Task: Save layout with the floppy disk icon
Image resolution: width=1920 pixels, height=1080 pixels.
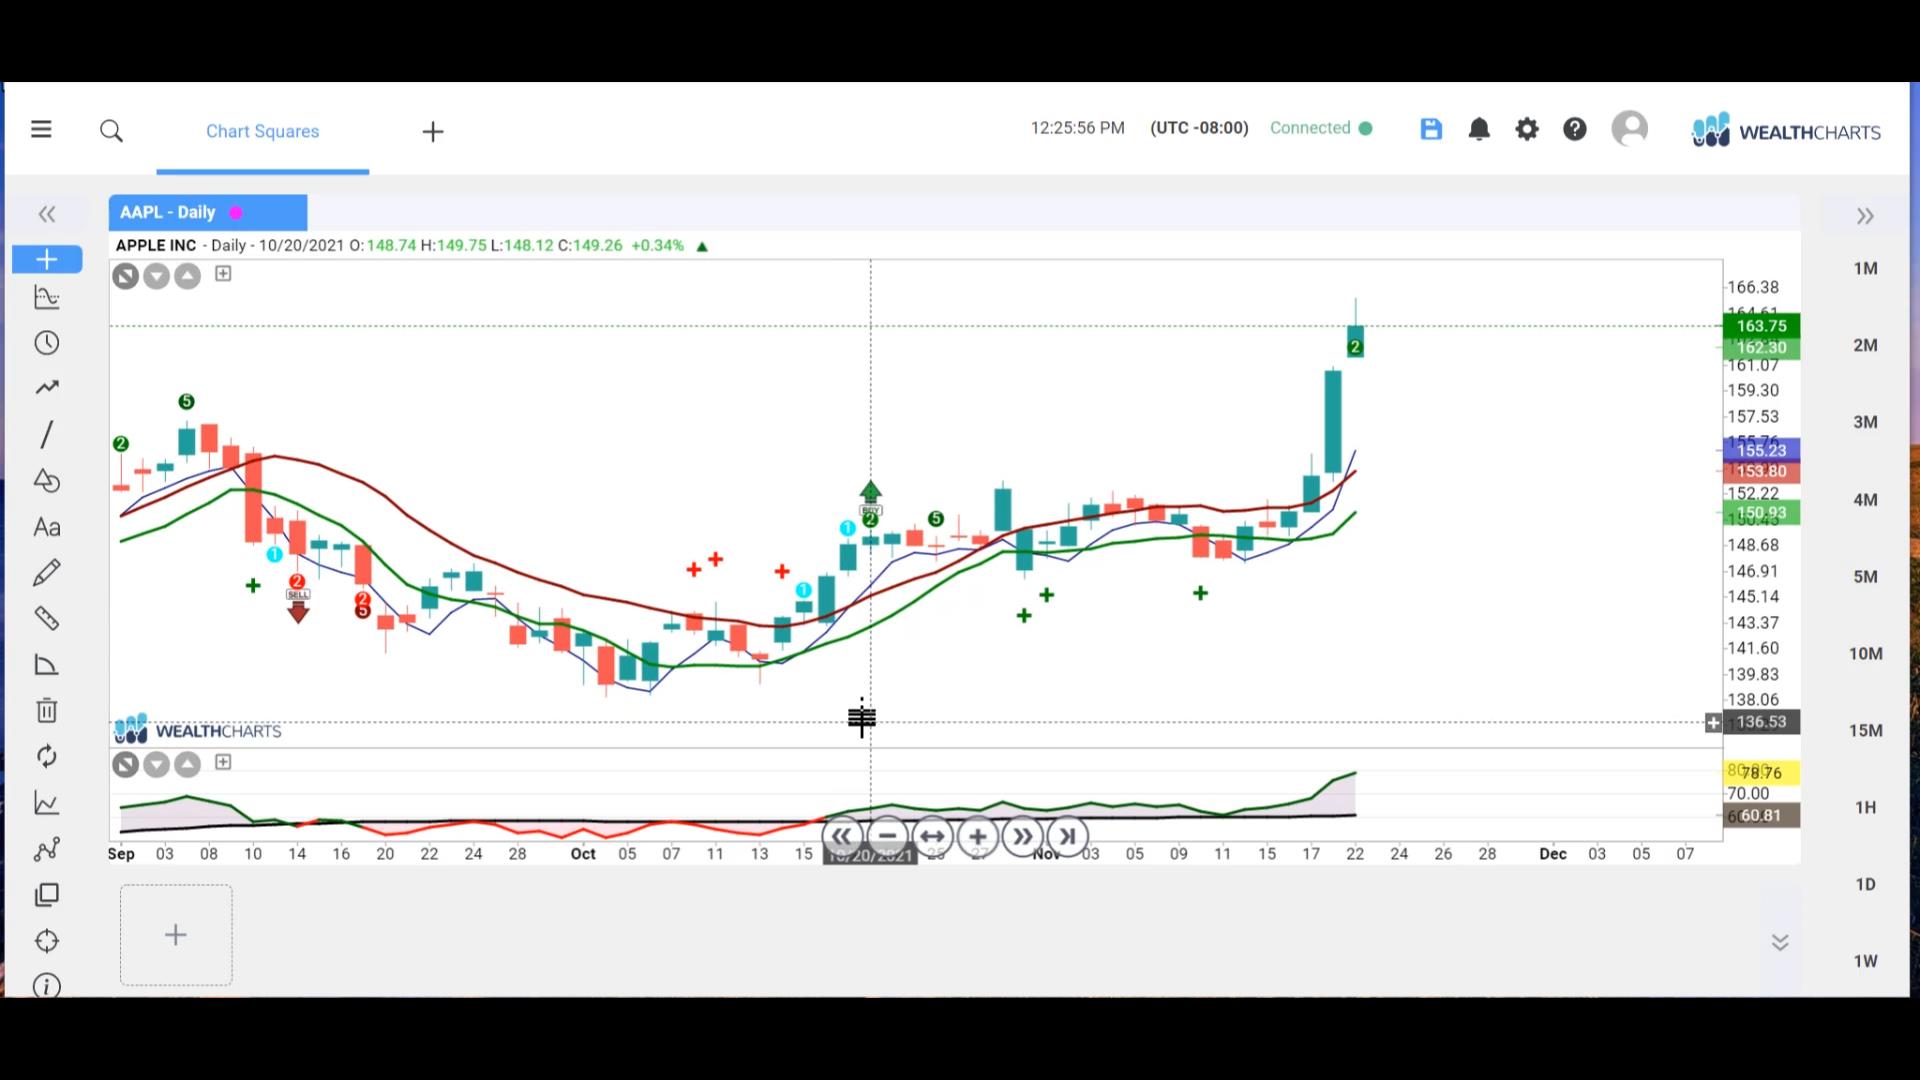Action: coord(1431,129)
